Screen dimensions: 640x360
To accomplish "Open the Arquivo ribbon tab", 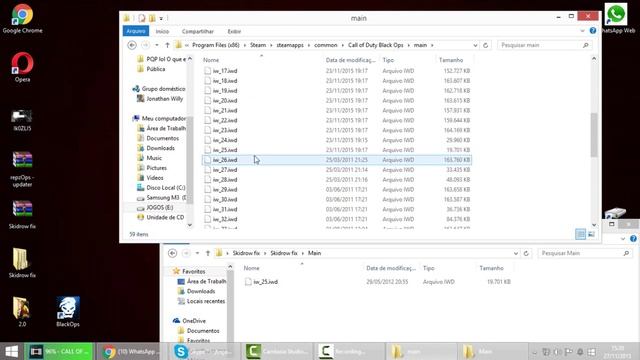I will pos(136,31).
